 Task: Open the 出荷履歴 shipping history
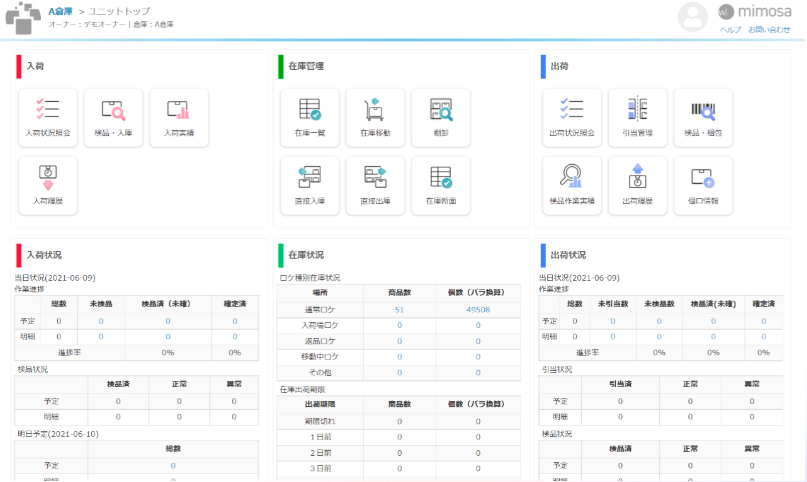[x=637, y=185]
